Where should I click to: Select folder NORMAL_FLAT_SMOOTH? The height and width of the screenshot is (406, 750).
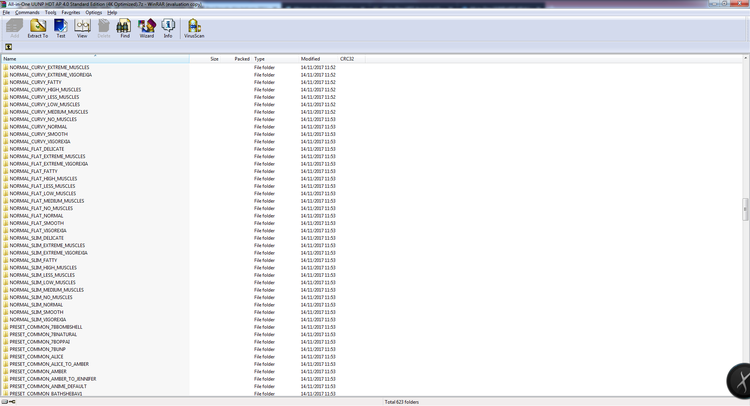click(37, 223)
